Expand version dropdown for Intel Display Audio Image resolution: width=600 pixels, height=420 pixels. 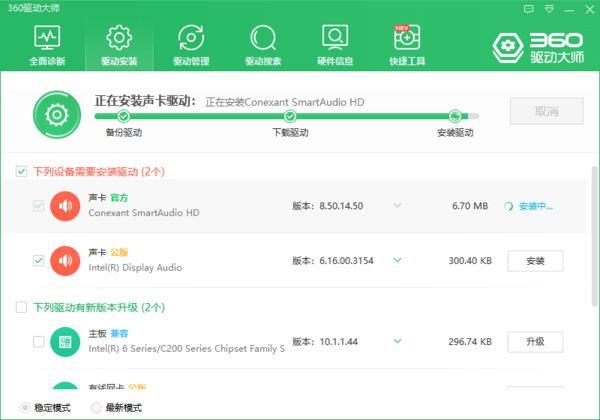pos(397,260)
